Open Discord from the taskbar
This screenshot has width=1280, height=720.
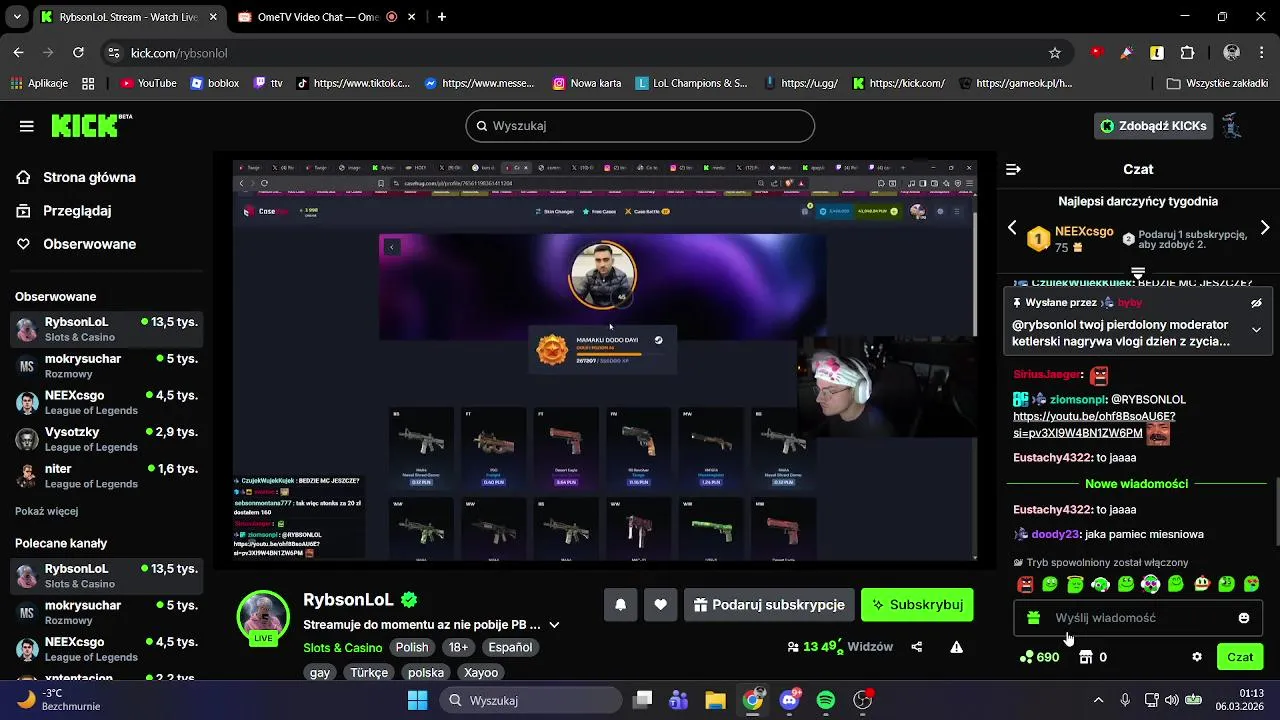[789, 700]
